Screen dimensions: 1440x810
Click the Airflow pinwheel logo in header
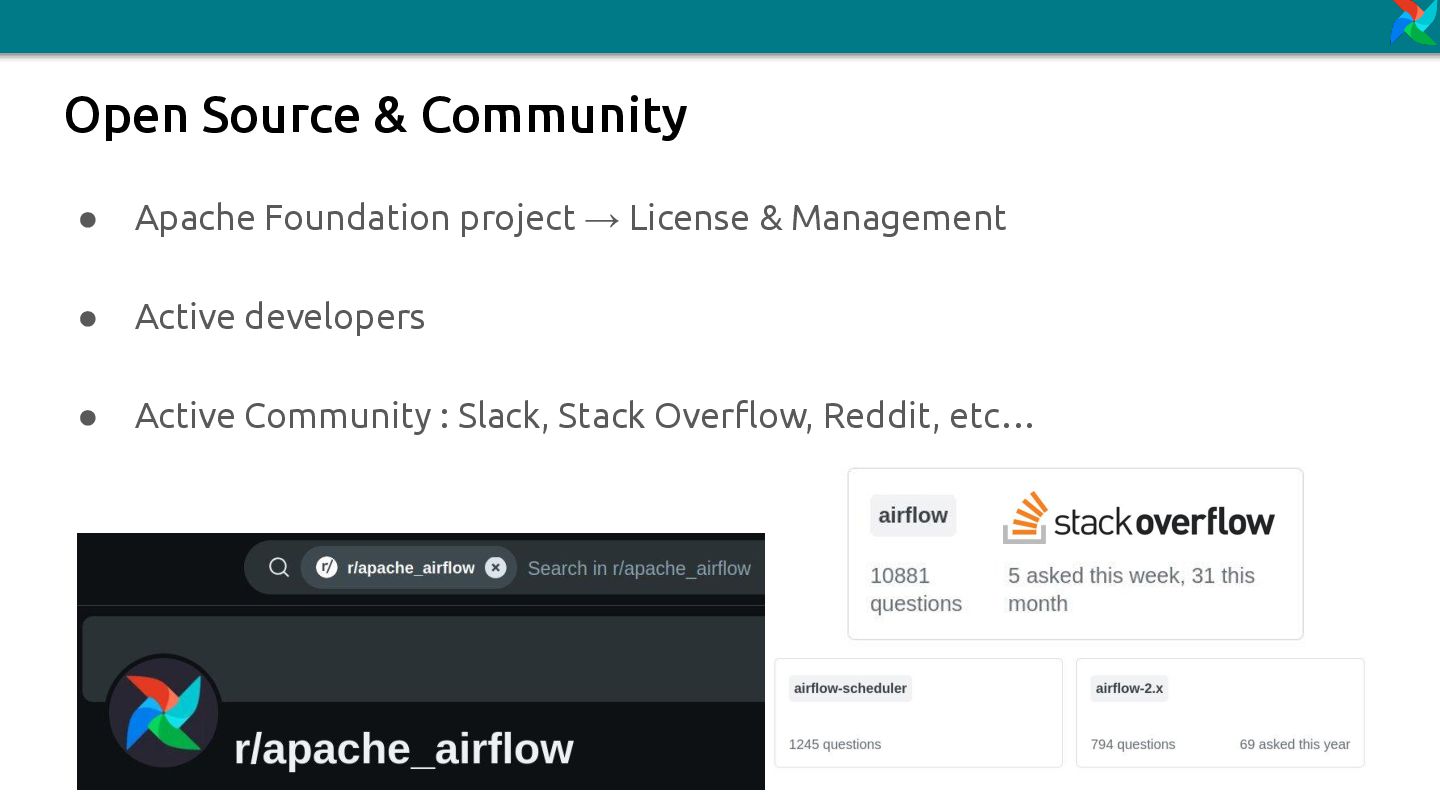(x=1415, y=22)
